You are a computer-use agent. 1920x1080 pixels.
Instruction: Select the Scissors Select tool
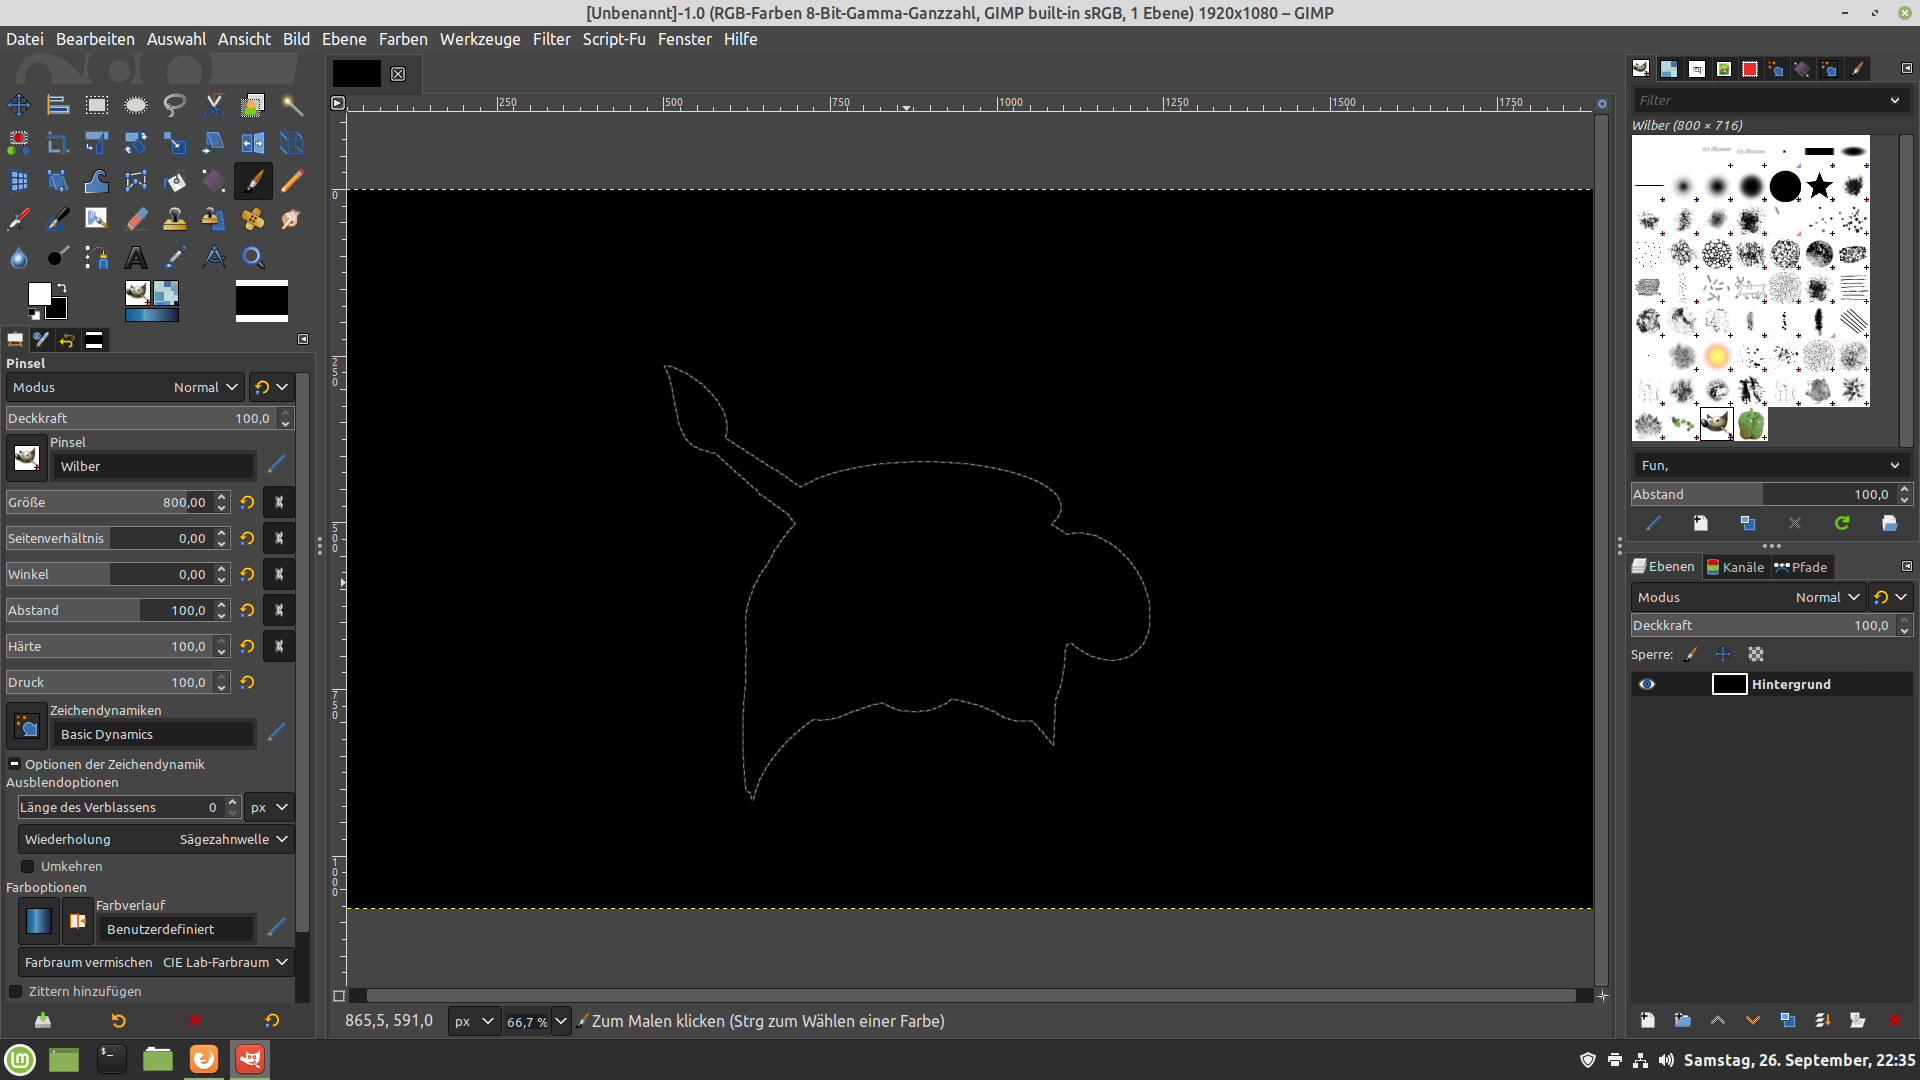[214, 105]
